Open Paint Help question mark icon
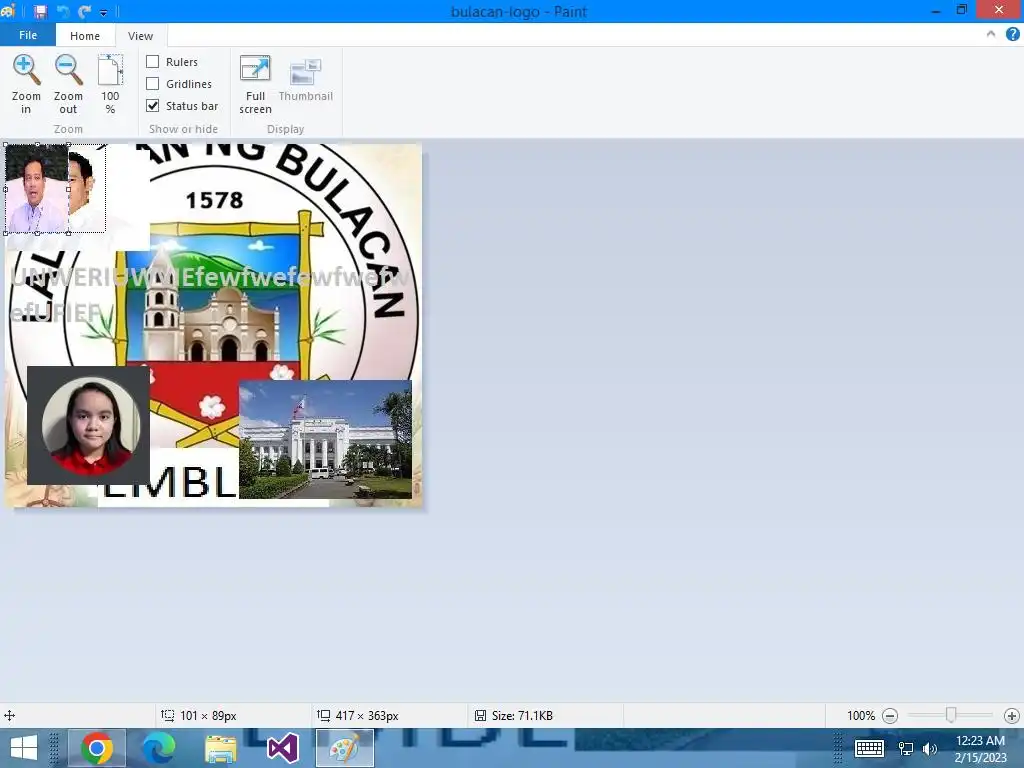The height and width of the screenshot is (768, 1024). tap(1013, 35)
